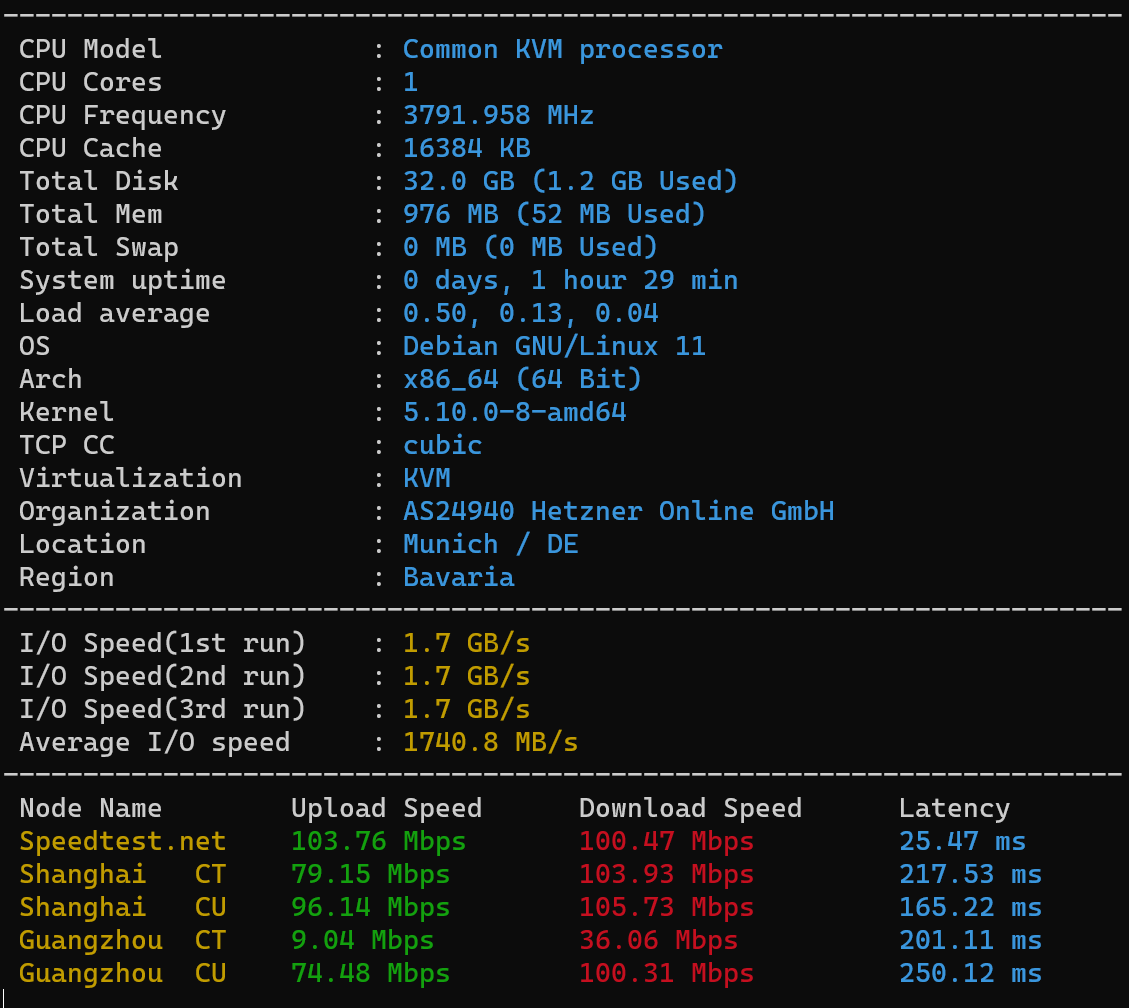Screen dimensions: 1129x1008
Task: Click the OS value Debian GNU/Linux 11
Action: click(554, 346)
